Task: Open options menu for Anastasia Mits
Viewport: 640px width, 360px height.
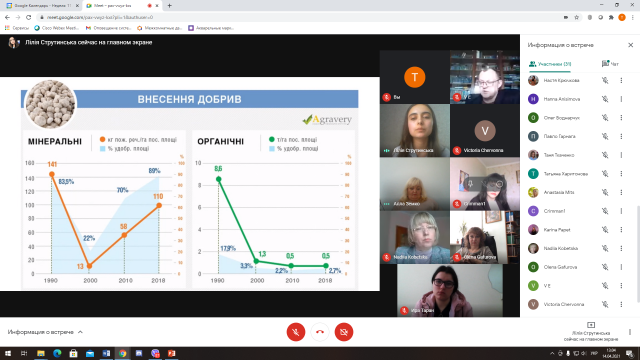Action: 621,192
